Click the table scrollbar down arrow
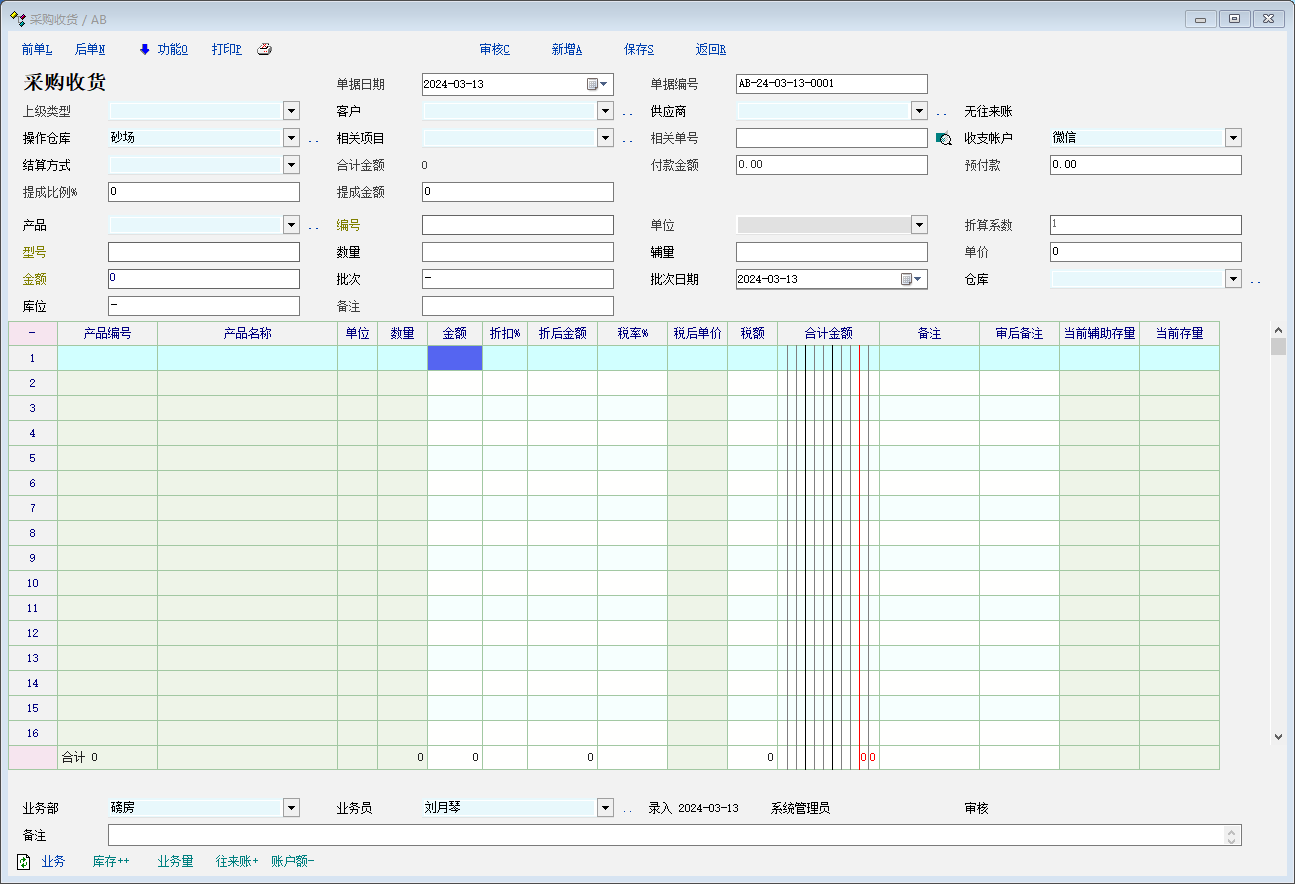 click(x=1278, y=735)
